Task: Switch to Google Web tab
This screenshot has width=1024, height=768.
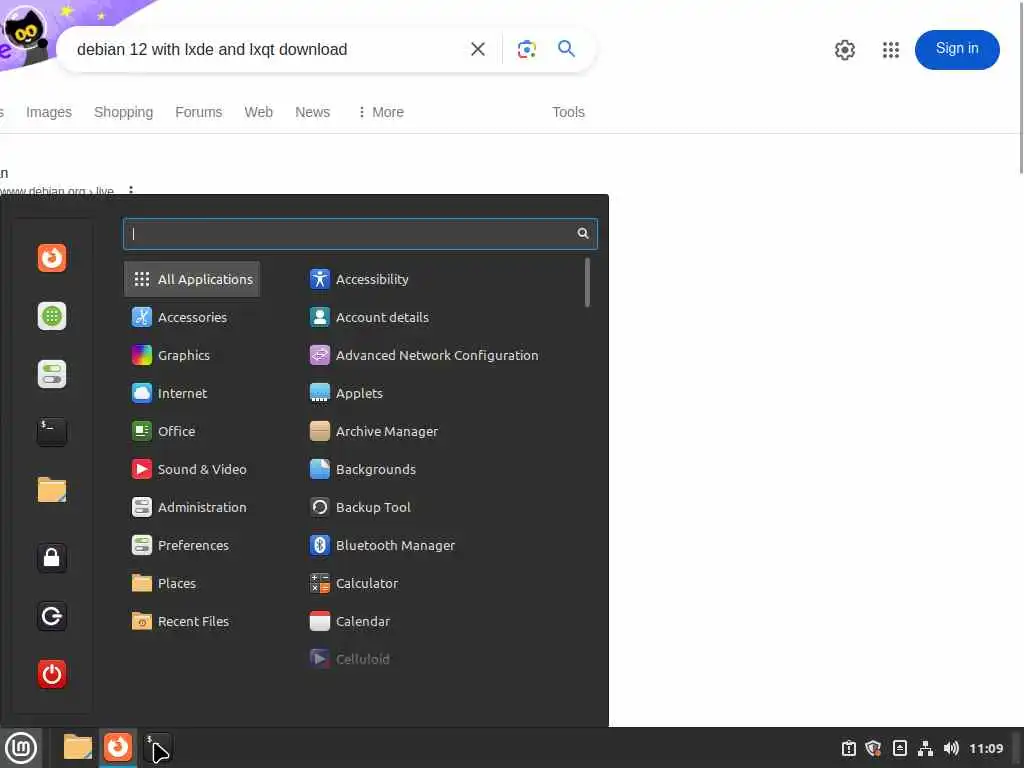Action: pyautogui.click(x=259, y=112)
